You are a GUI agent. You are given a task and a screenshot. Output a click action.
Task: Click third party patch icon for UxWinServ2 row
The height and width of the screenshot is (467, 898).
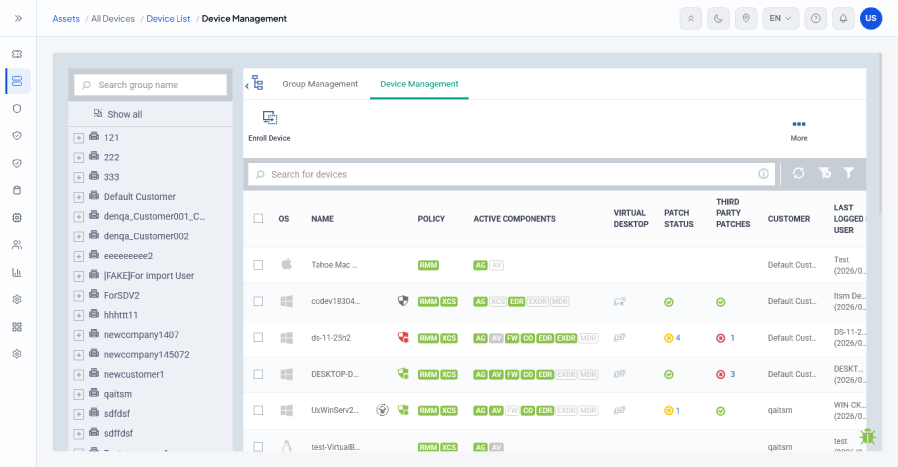point(720,411)
